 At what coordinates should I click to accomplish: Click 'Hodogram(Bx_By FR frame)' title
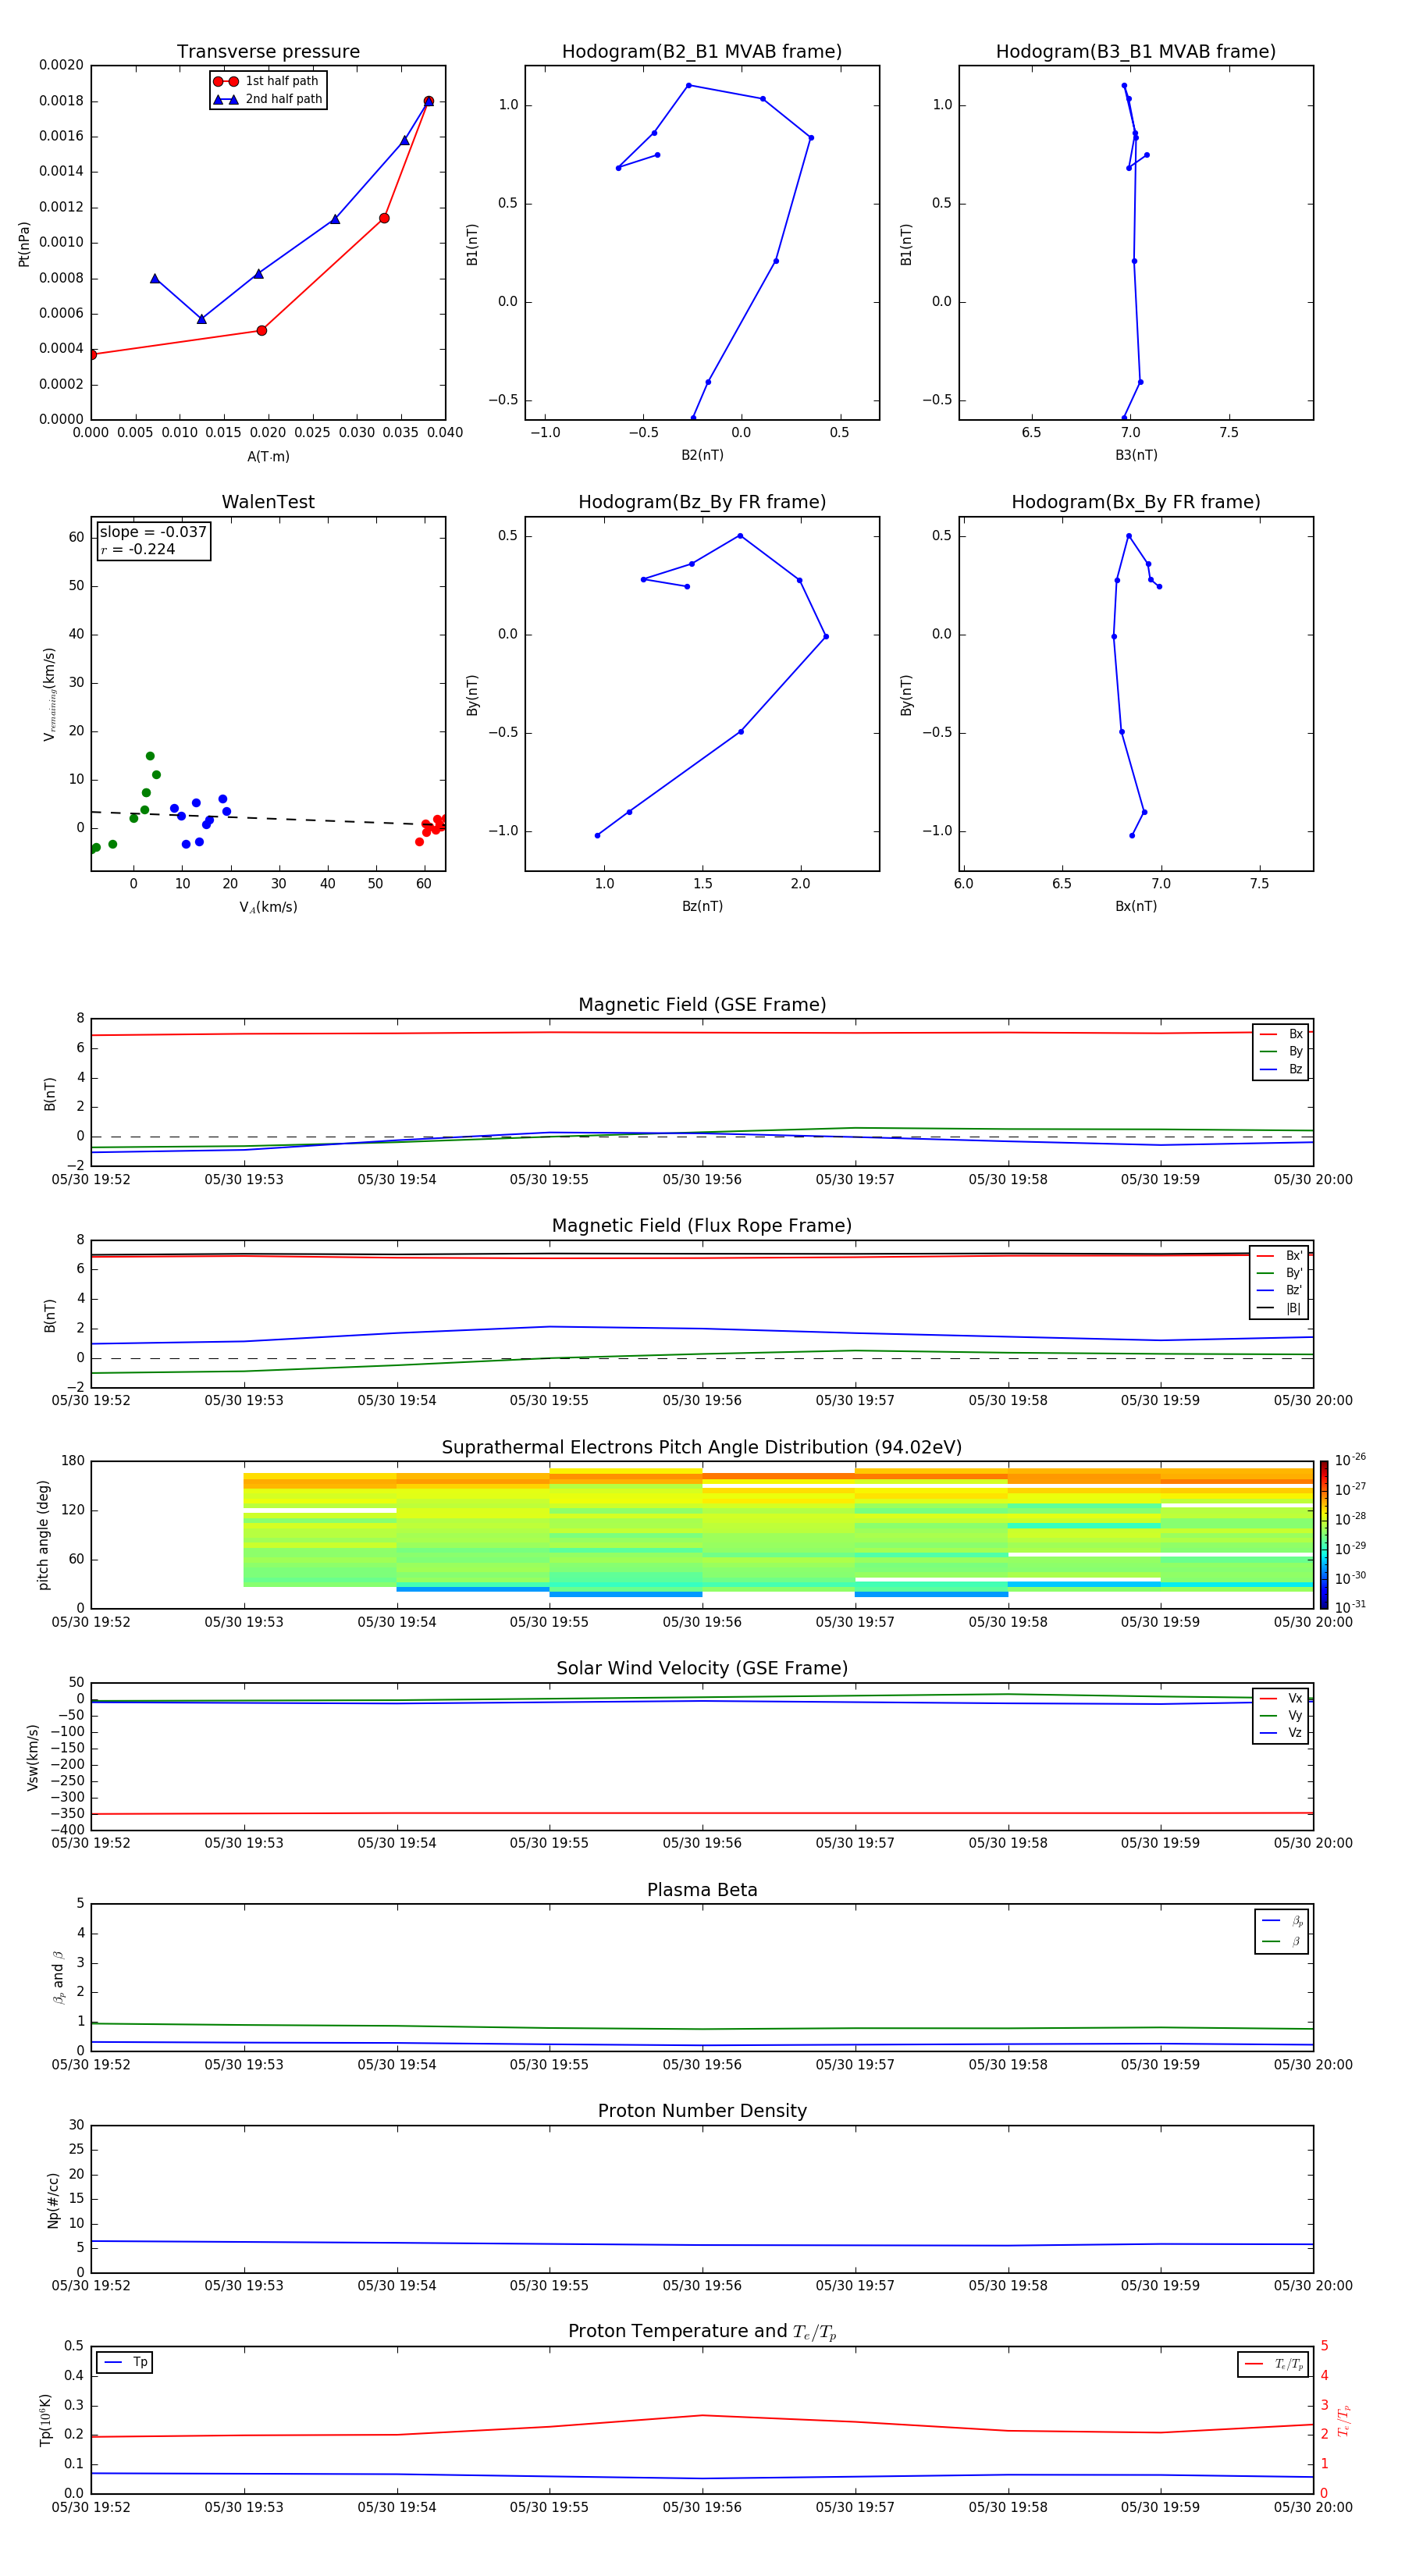(1136, 502)
